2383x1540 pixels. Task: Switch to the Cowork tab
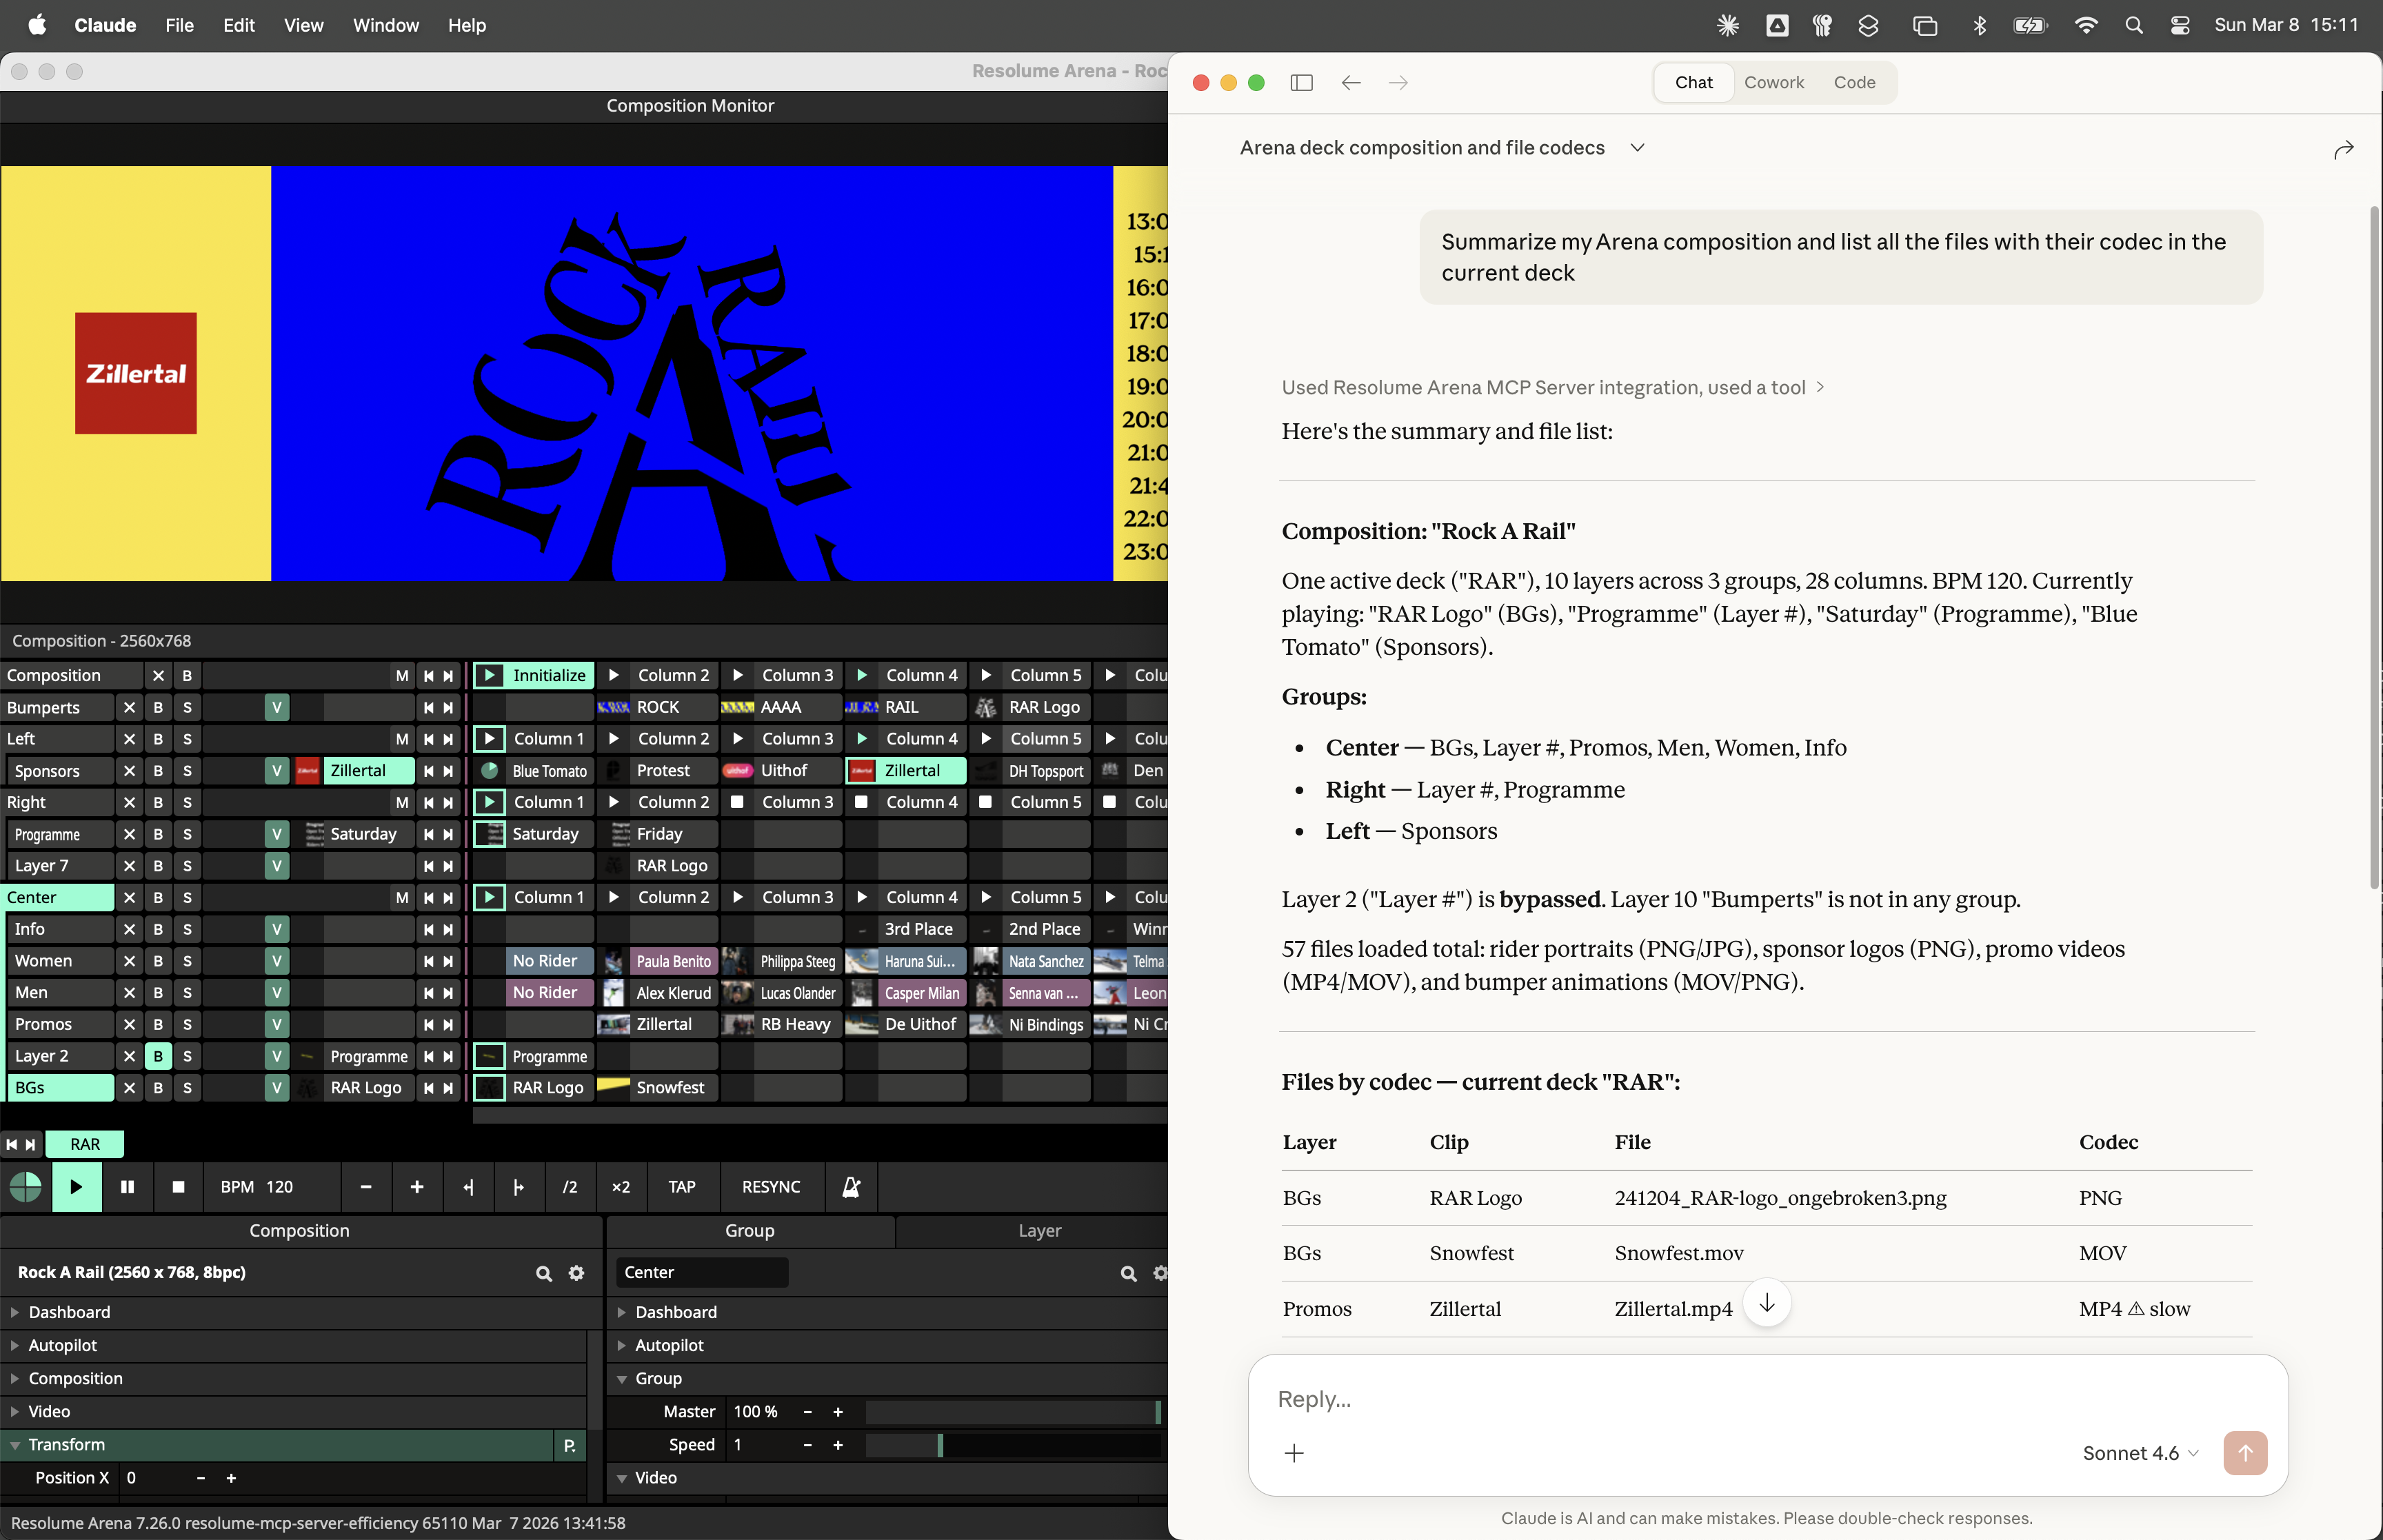pyautogui.click(x=1773, y=83)
